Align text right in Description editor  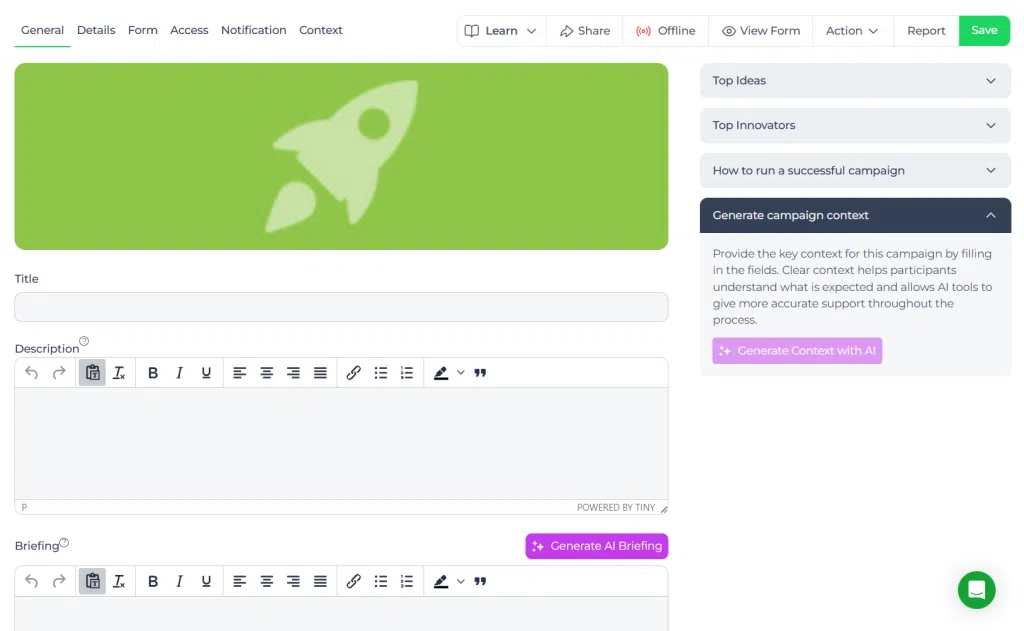coord(293,373)
